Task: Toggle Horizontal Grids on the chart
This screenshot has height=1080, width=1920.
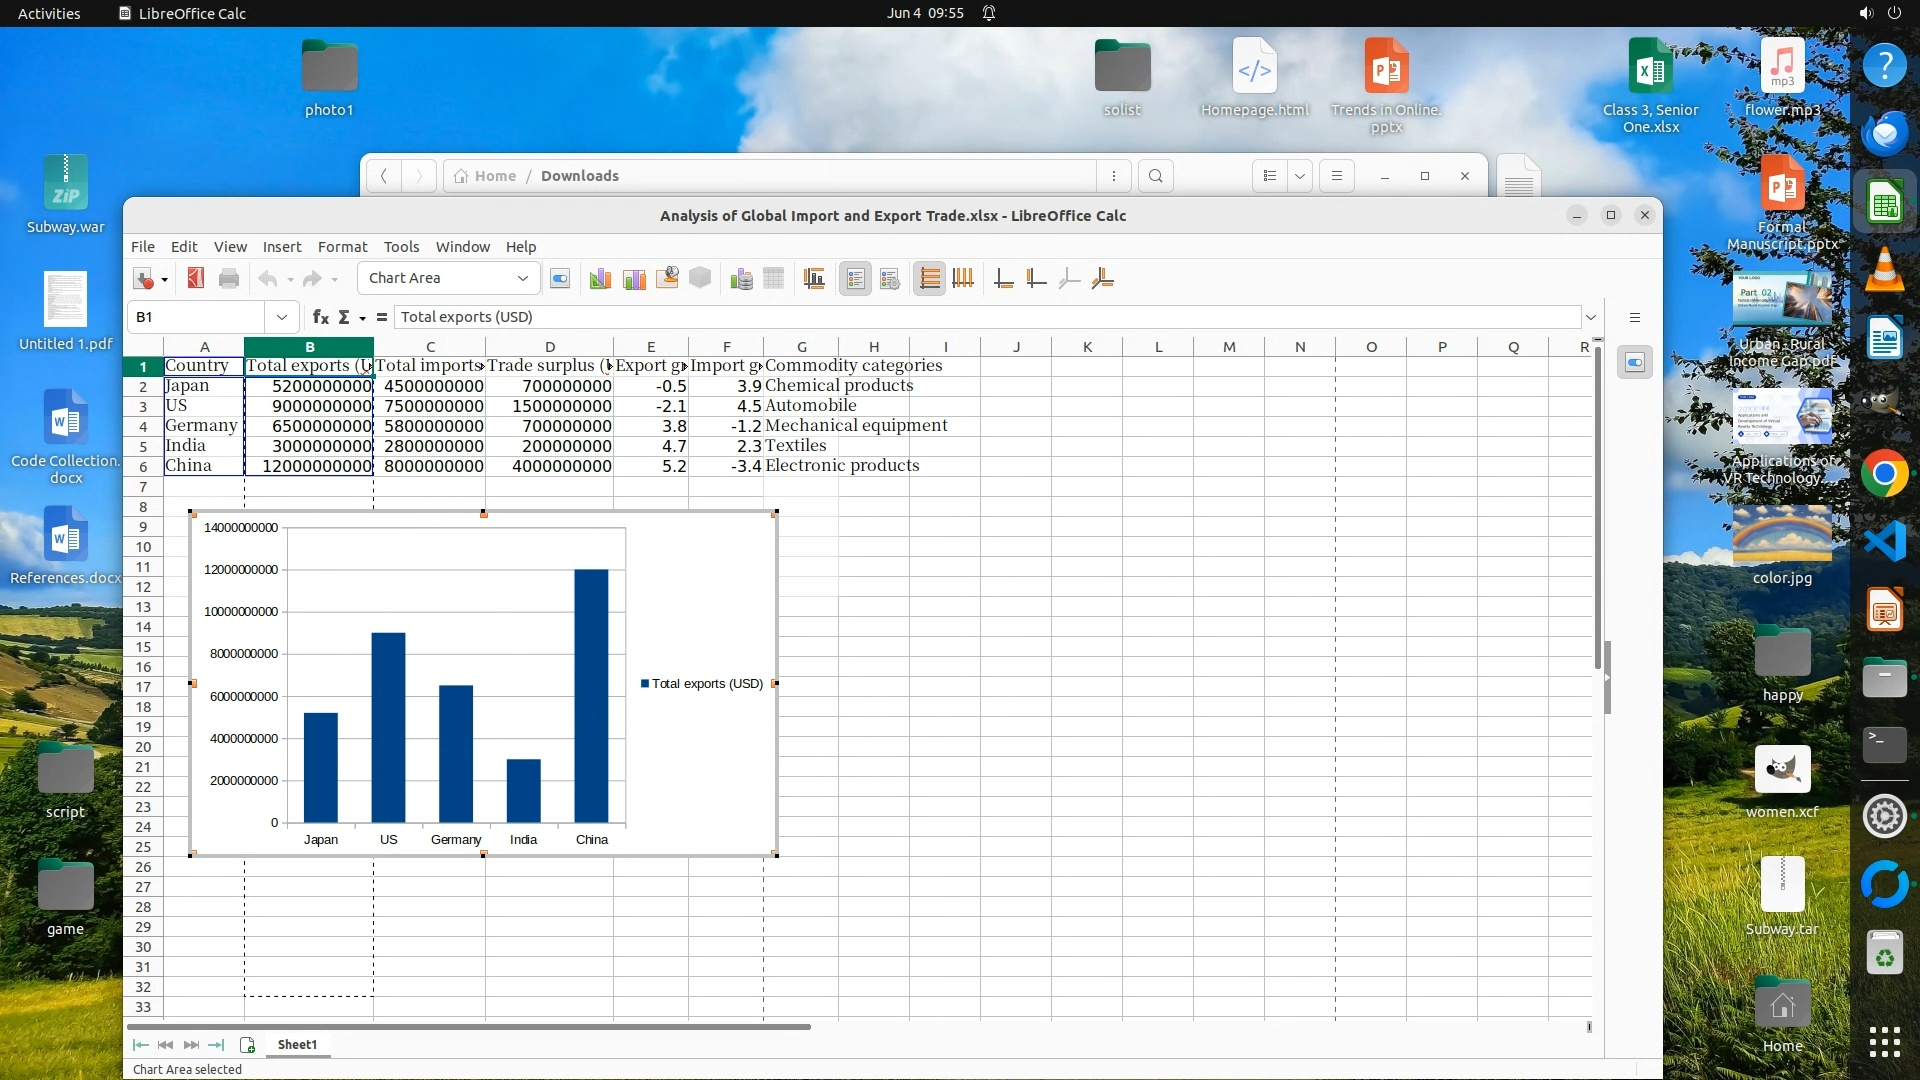Action: click(x=929, y=279)
